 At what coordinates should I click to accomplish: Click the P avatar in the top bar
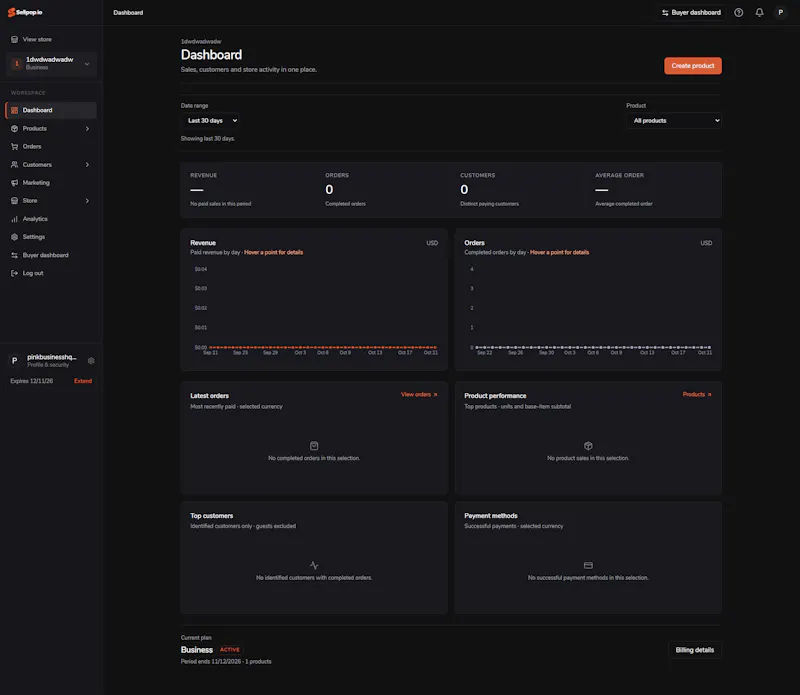(x=781, y=13)
